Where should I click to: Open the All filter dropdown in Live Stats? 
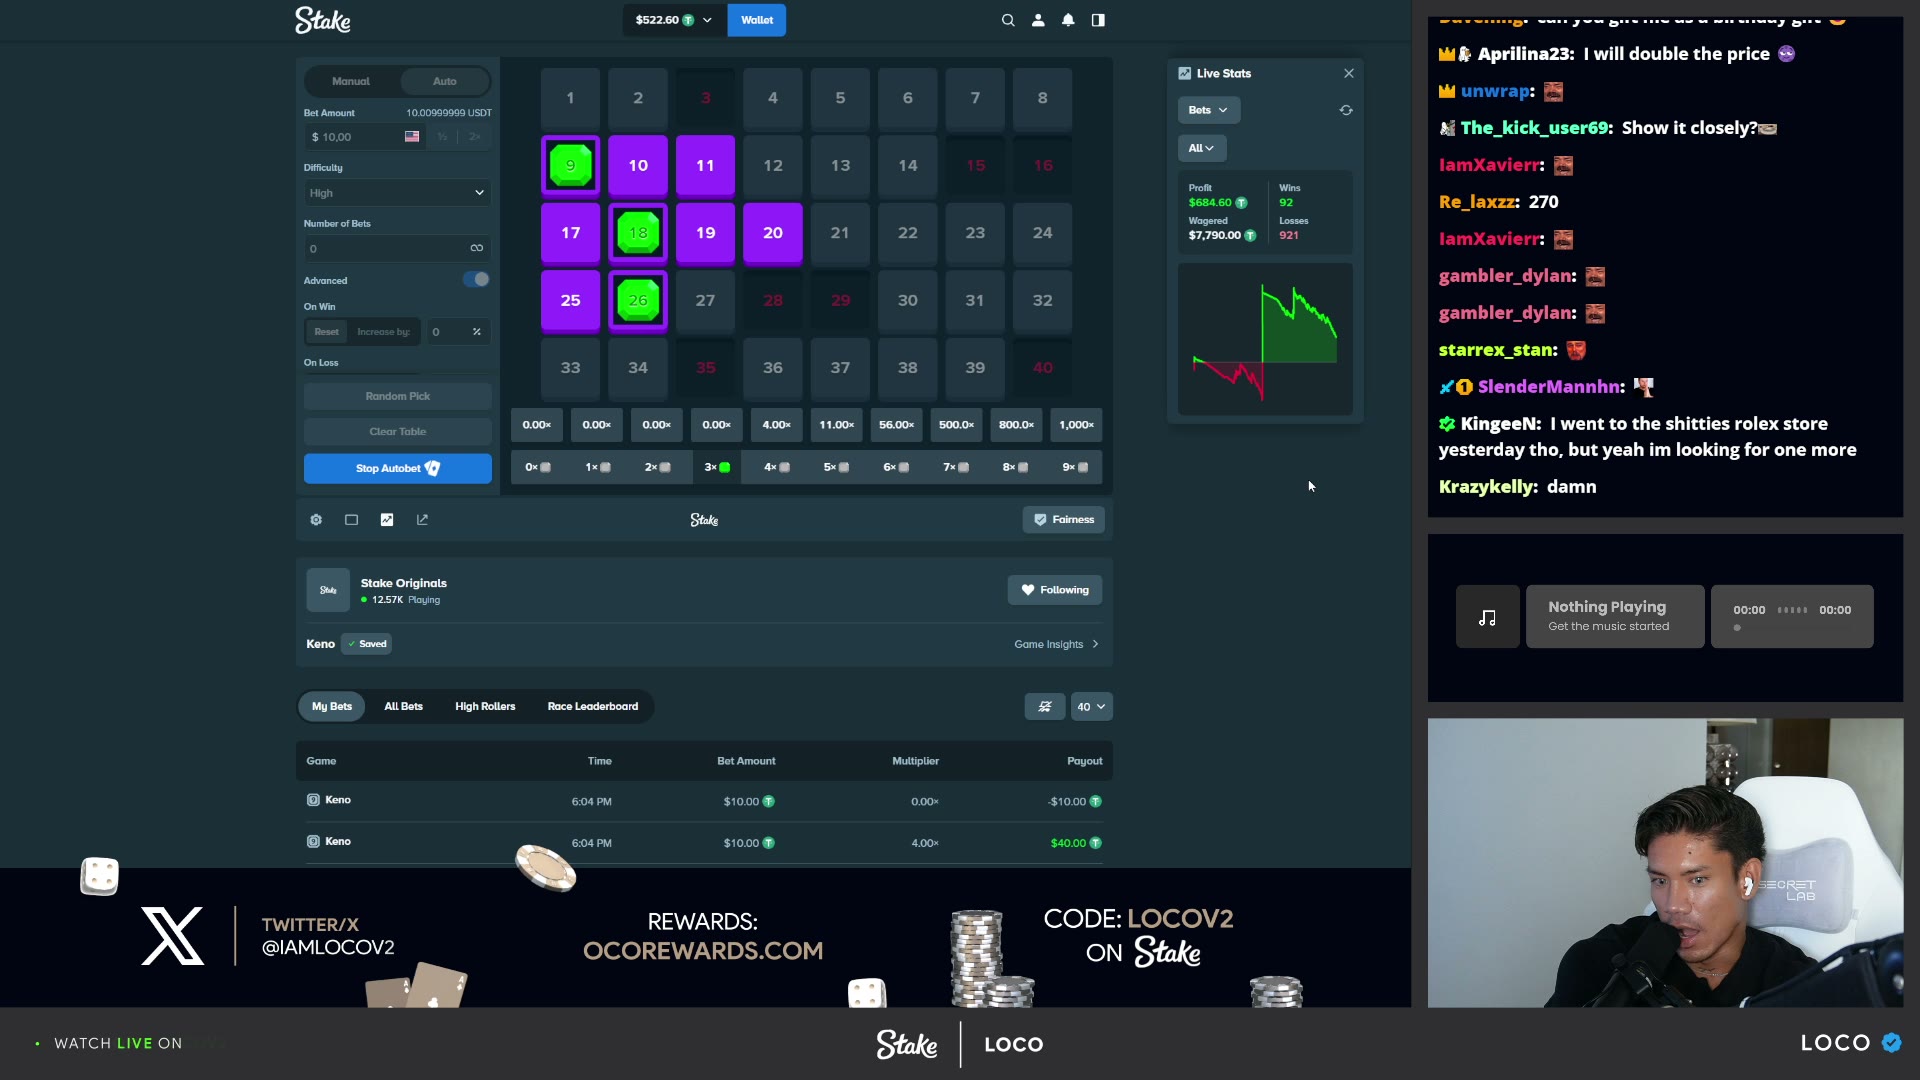coord(1201,148)
